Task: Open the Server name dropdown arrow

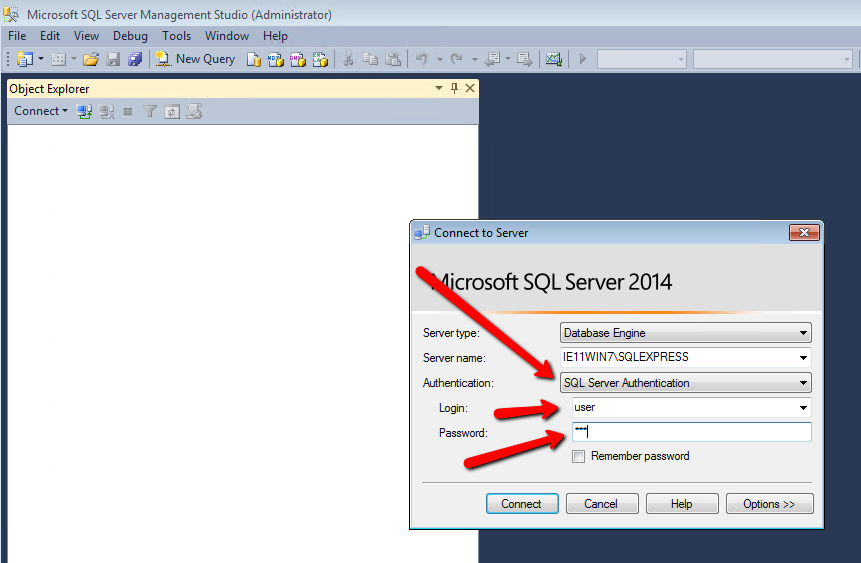Action: [803, 358]
